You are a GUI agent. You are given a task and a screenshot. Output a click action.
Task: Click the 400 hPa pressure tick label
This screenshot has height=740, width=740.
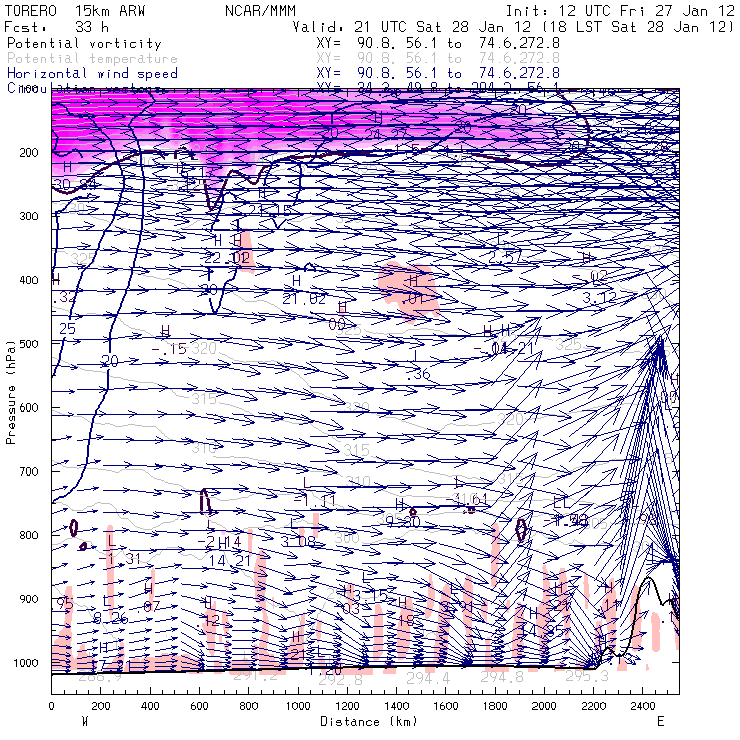[29, 280]
